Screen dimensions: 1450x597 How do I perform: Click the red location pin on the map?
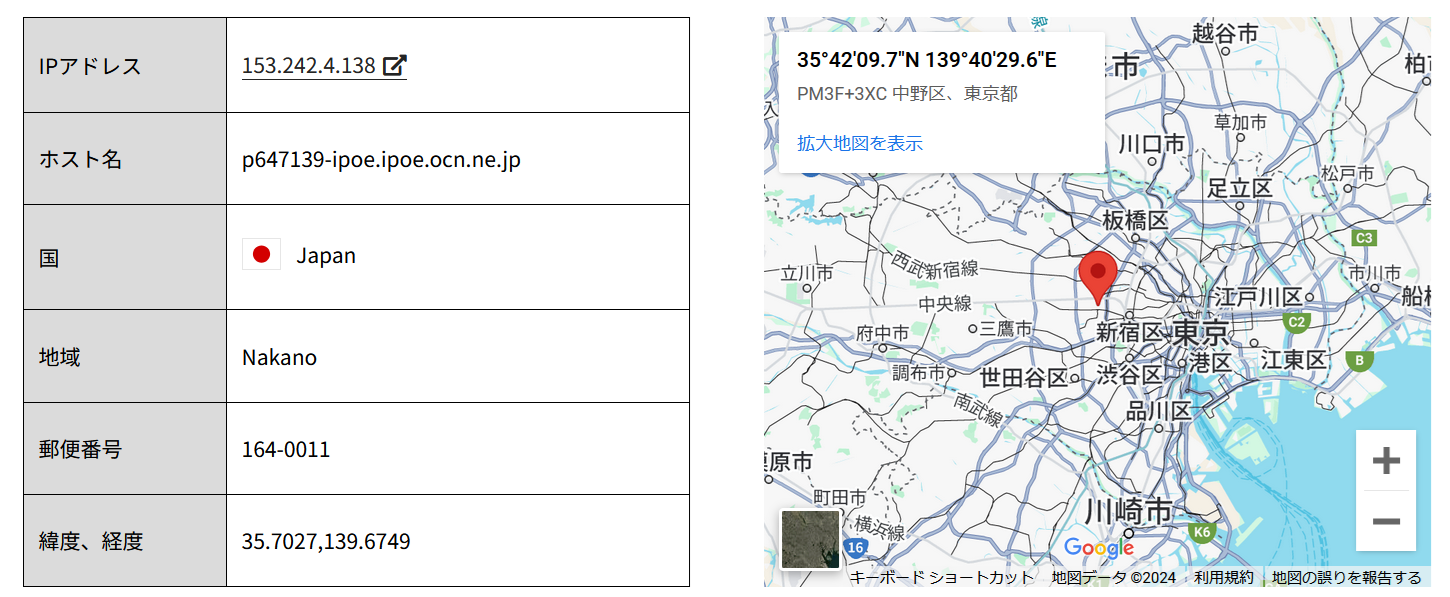1098,278
